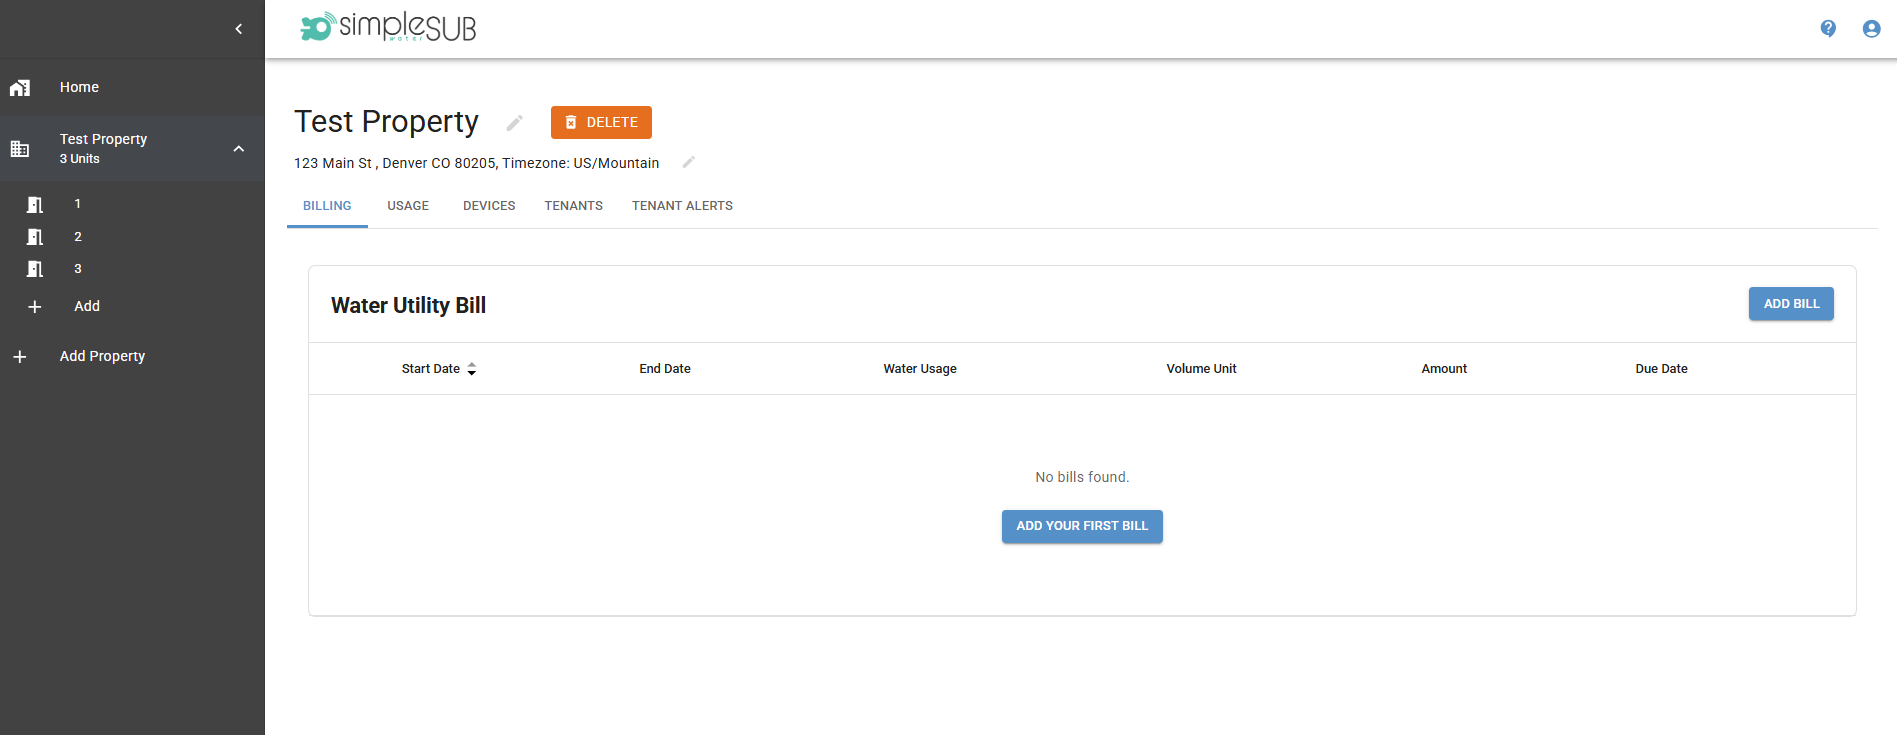Screen dimensions: 1897x735
Task: Click the door icon for unit 3
Action: point(35,269)
